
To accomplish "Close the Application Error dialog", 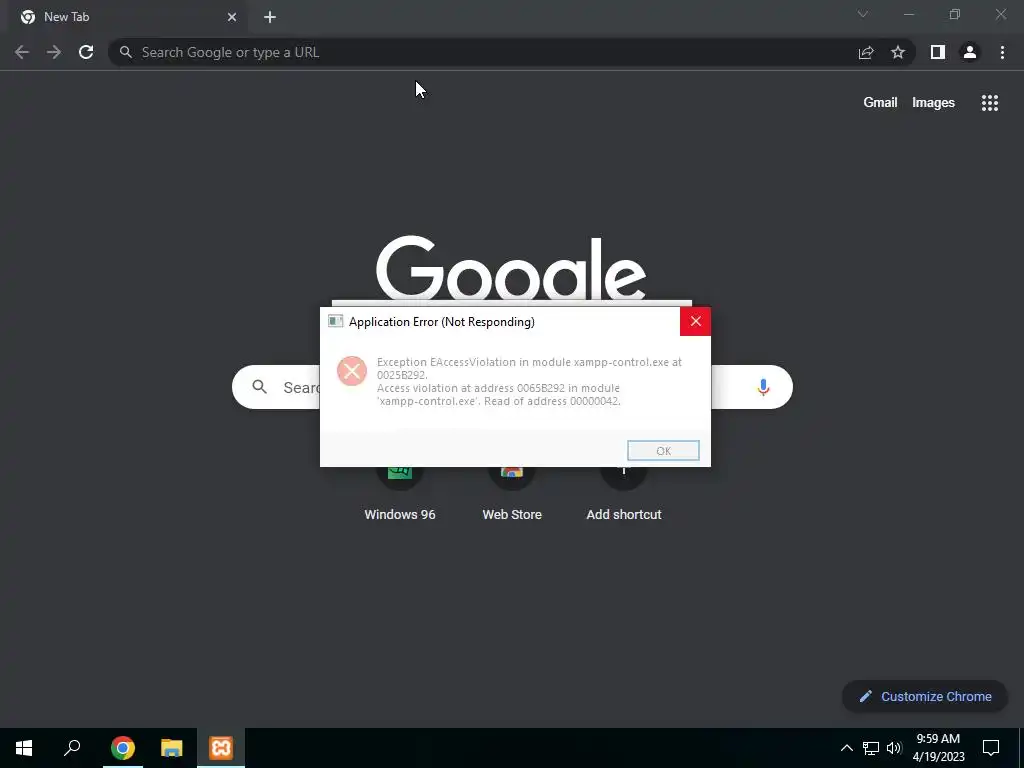I will [x=695, y=321].
